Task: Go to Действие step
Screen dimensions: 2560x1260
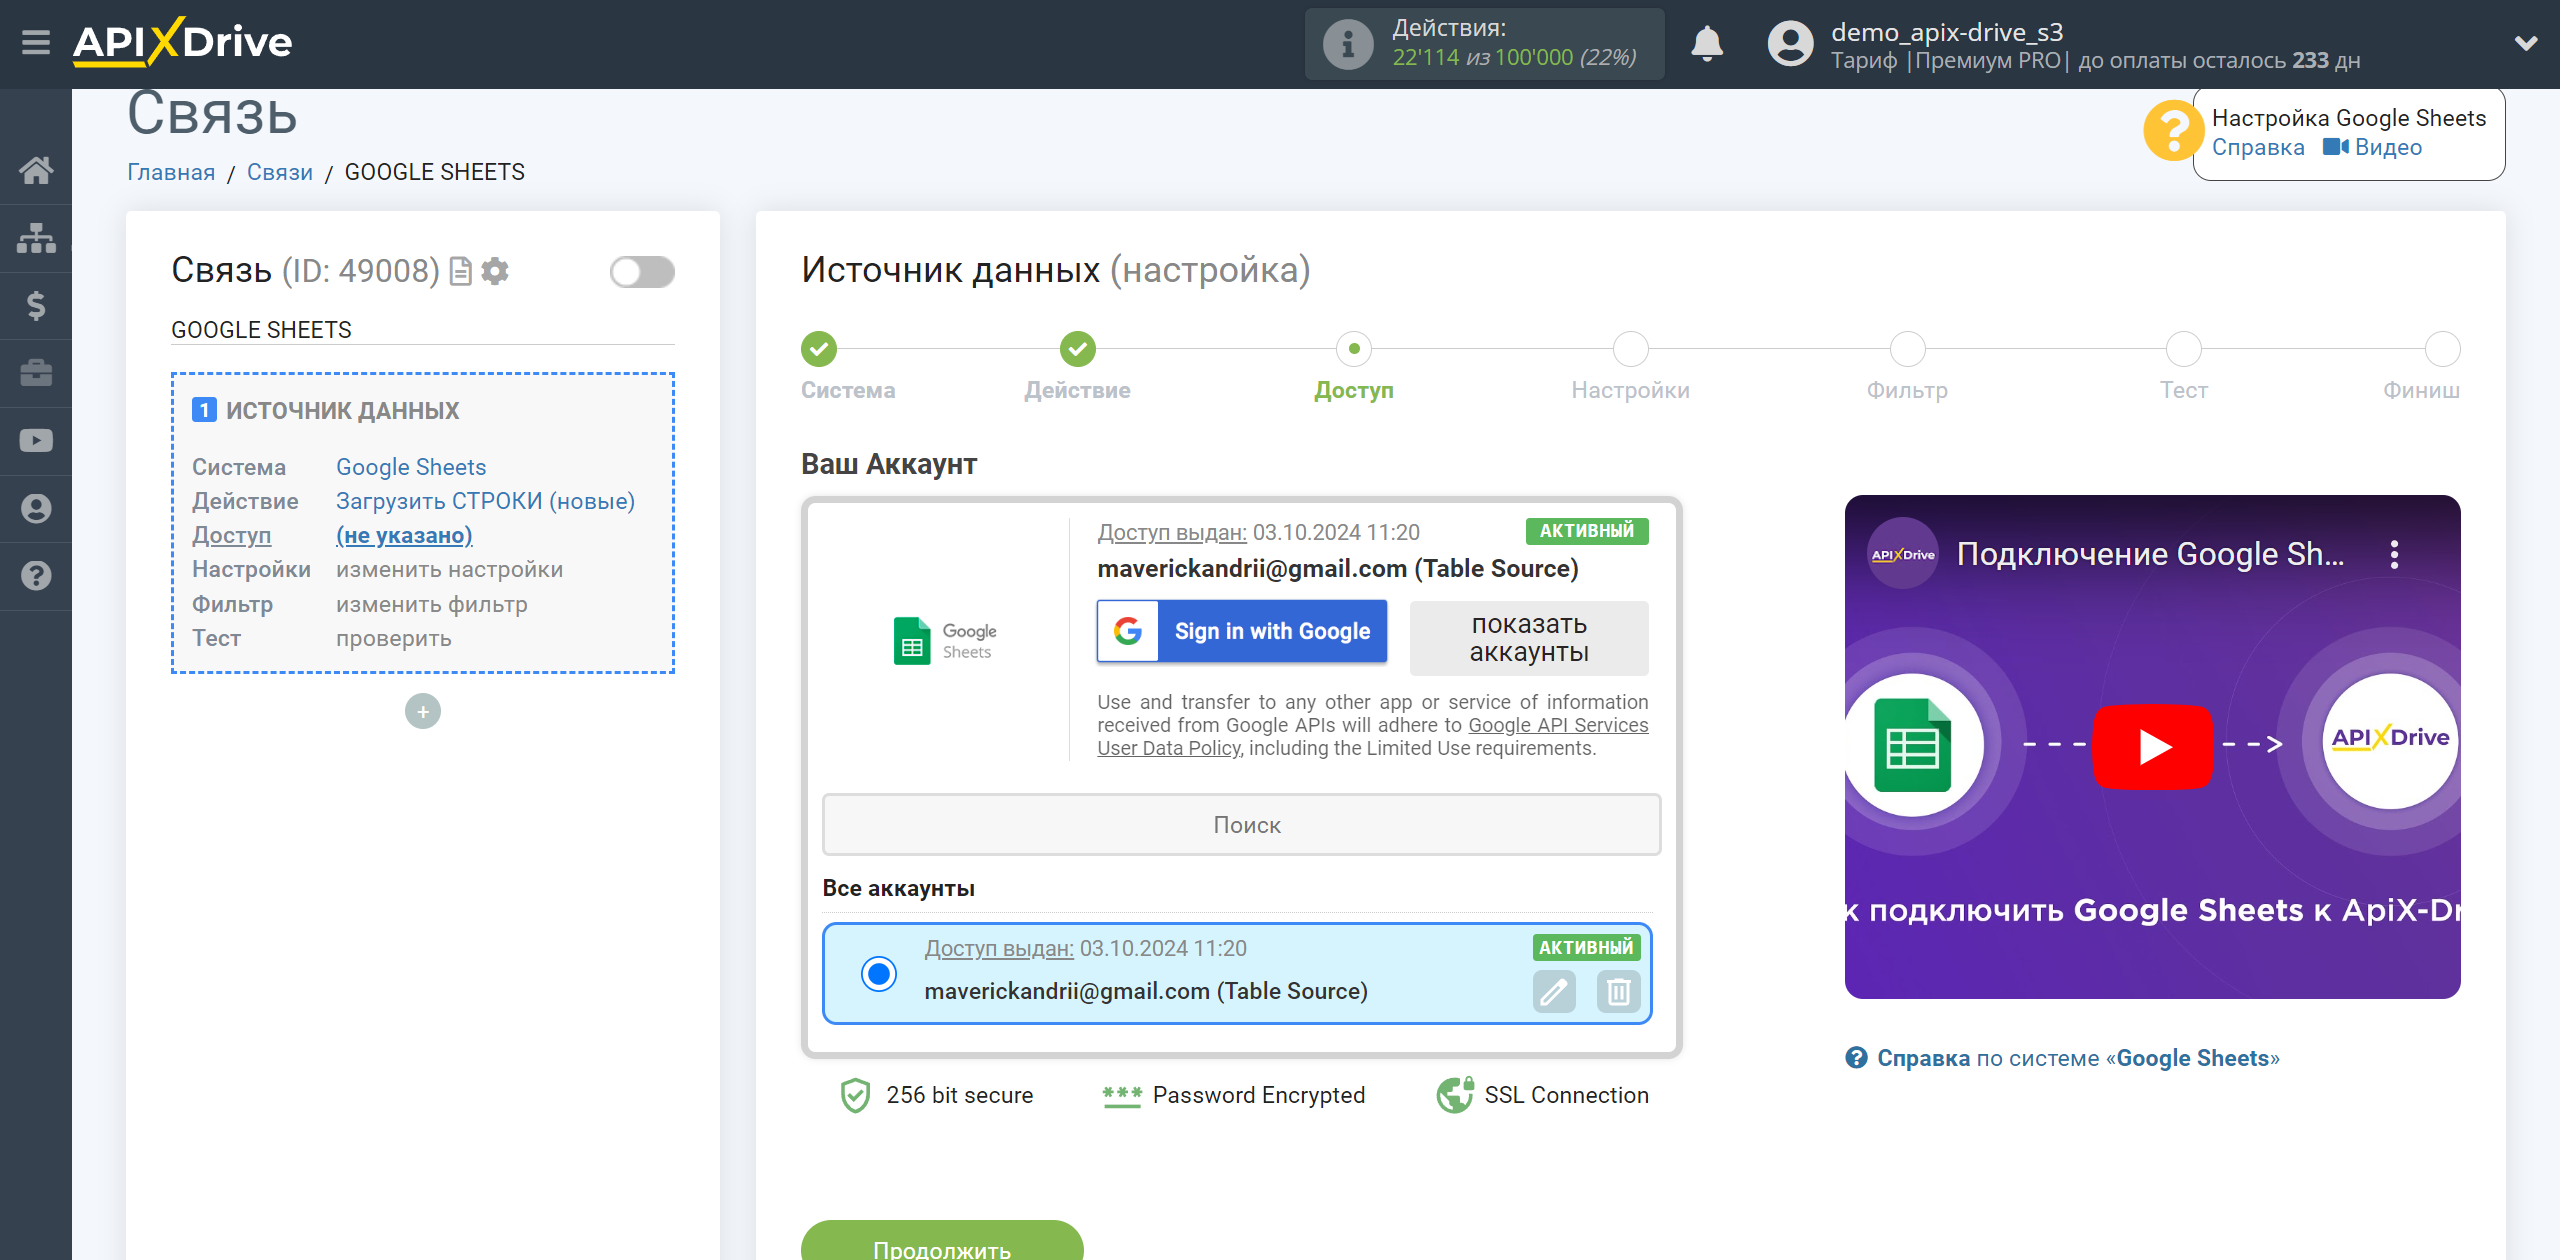Action: (1078, 349)
